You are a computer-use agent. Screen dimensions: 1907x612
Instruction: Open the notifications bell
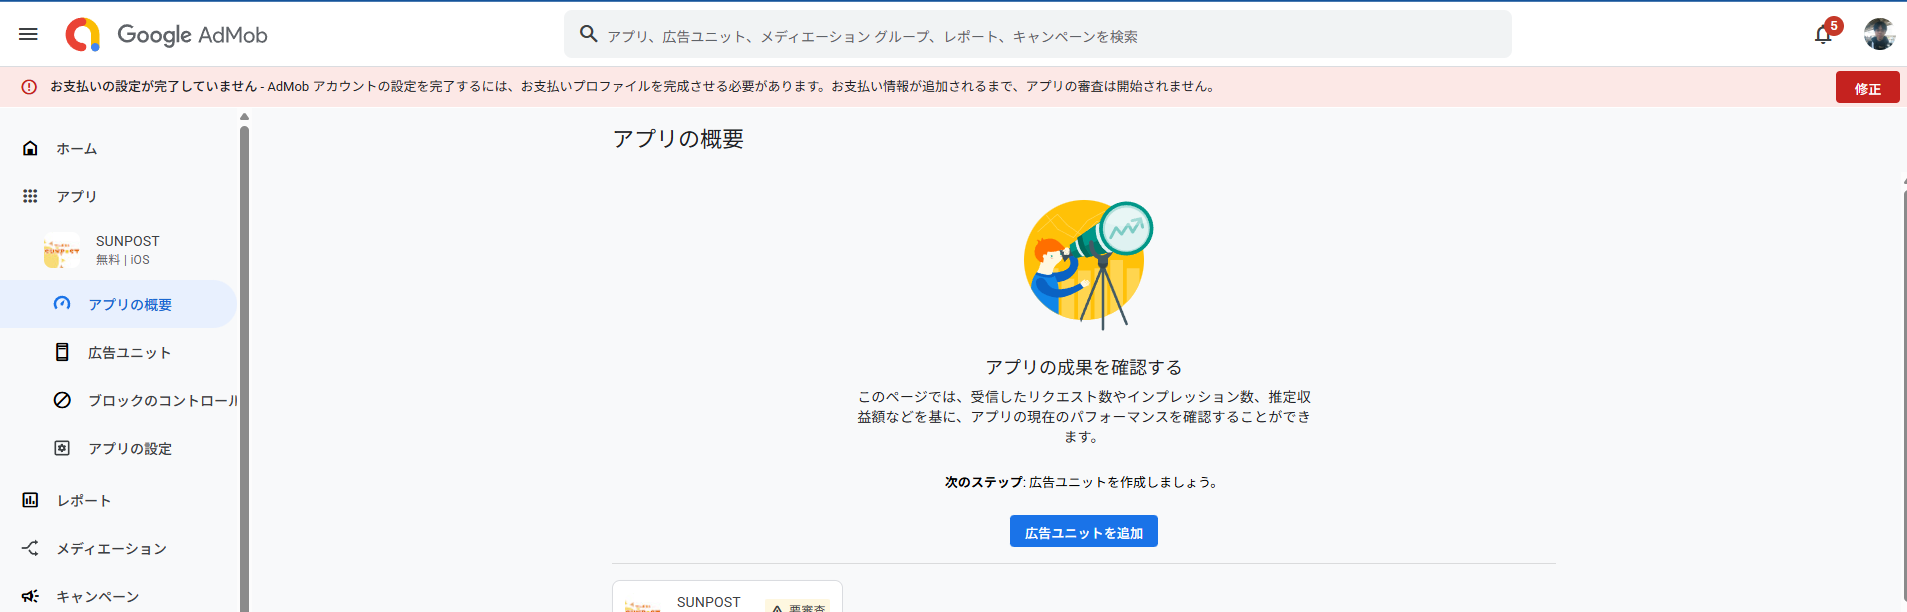click(x=1823, y=35)
